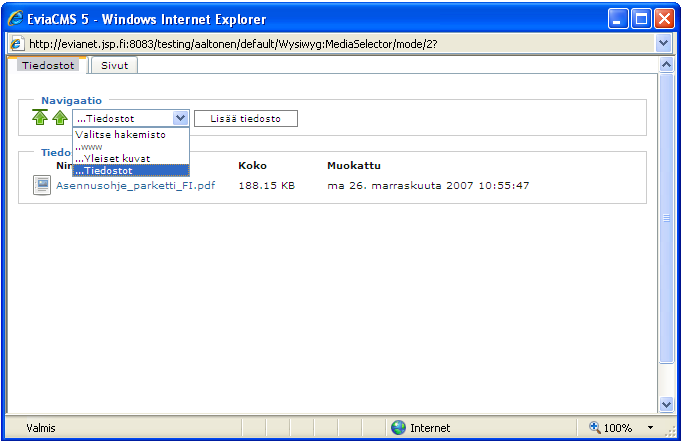Click the 'Muokattu' column header

(x=354, y=166)
